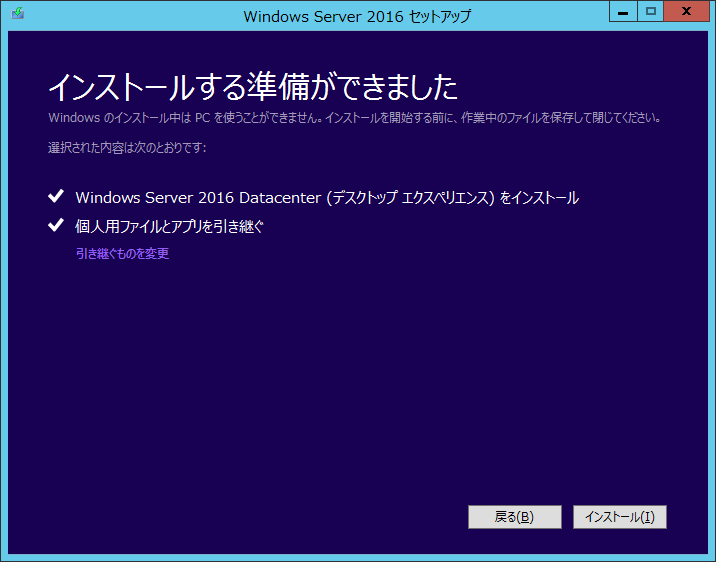Click the heading インストールする準備ができました

(x=253, y=87)
